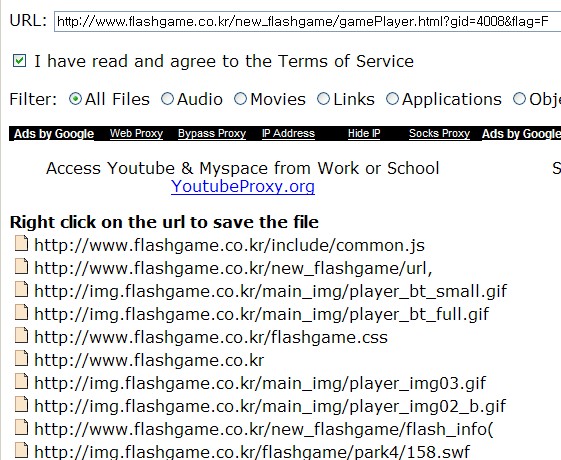Open the IP Address ad link

[x=288, y=133]
